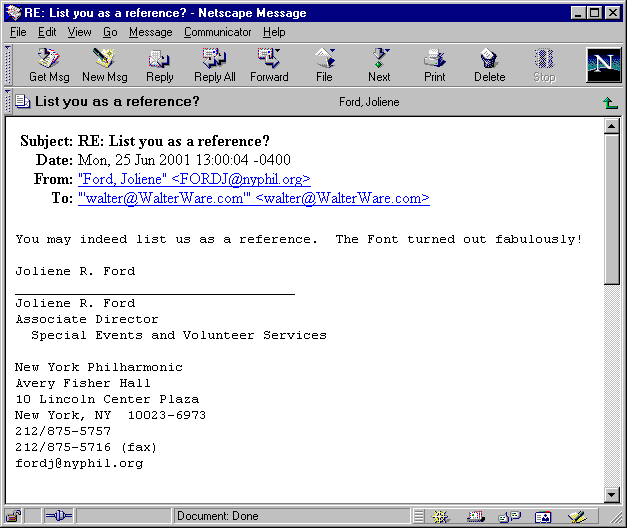Click the 'New York Philharmonic' line
627x528 pixels.
point(99,367)
